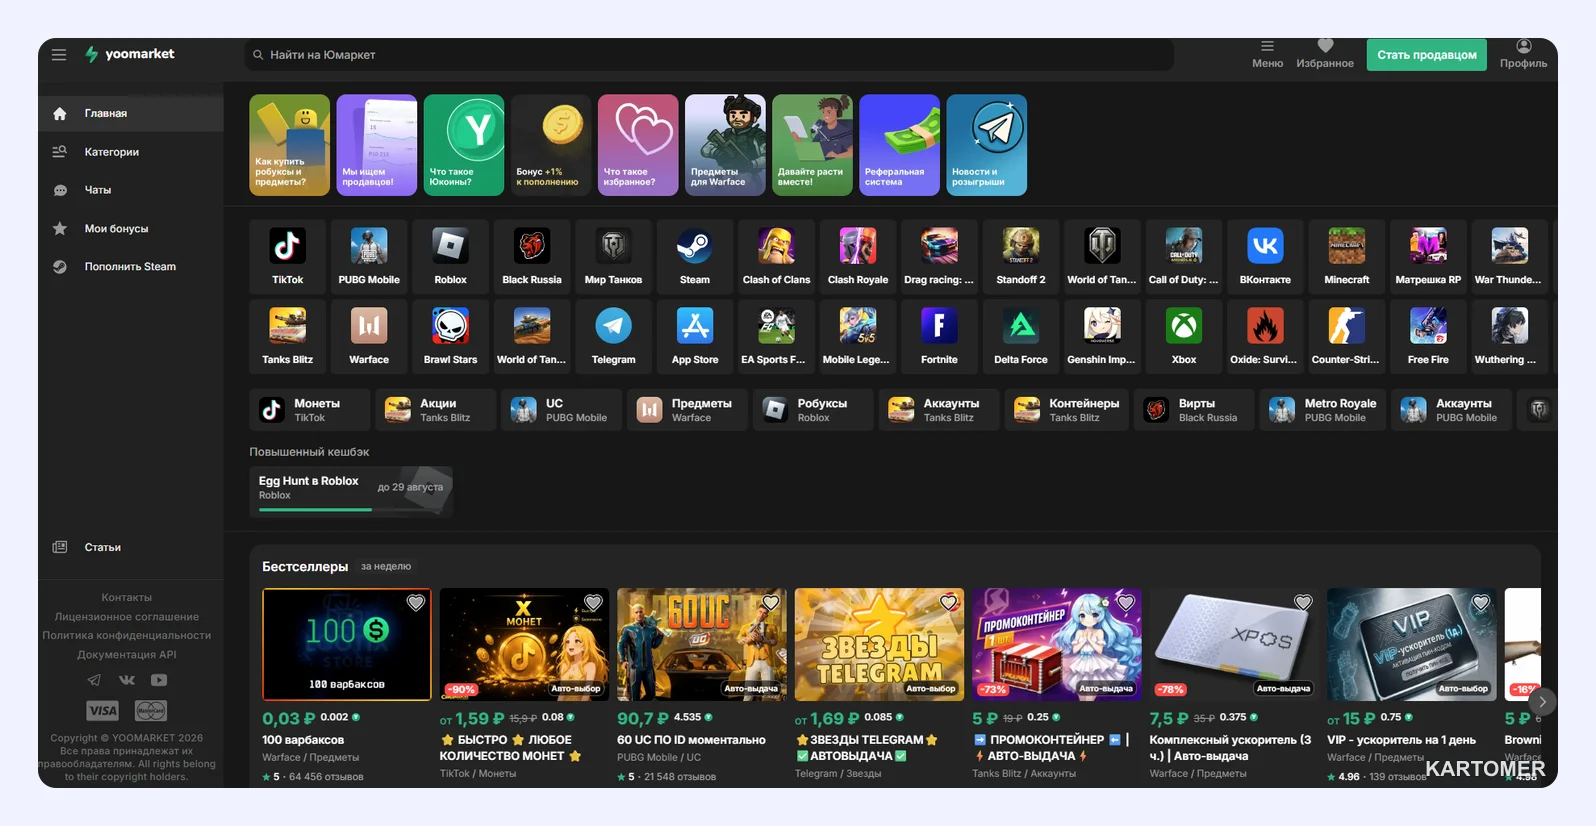
Task: Open the Telegram category tile
Action: pos(614,336)
